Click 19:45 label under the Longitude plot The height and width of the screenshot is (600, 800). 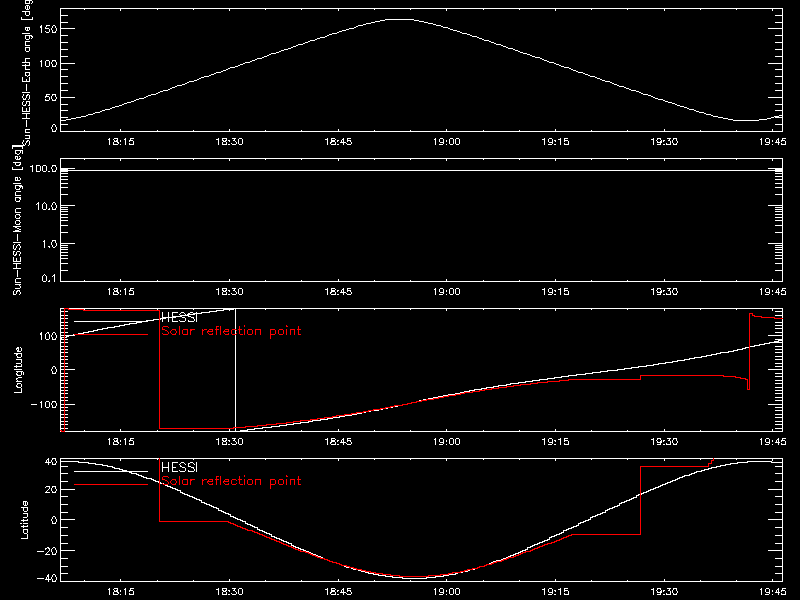772,442
